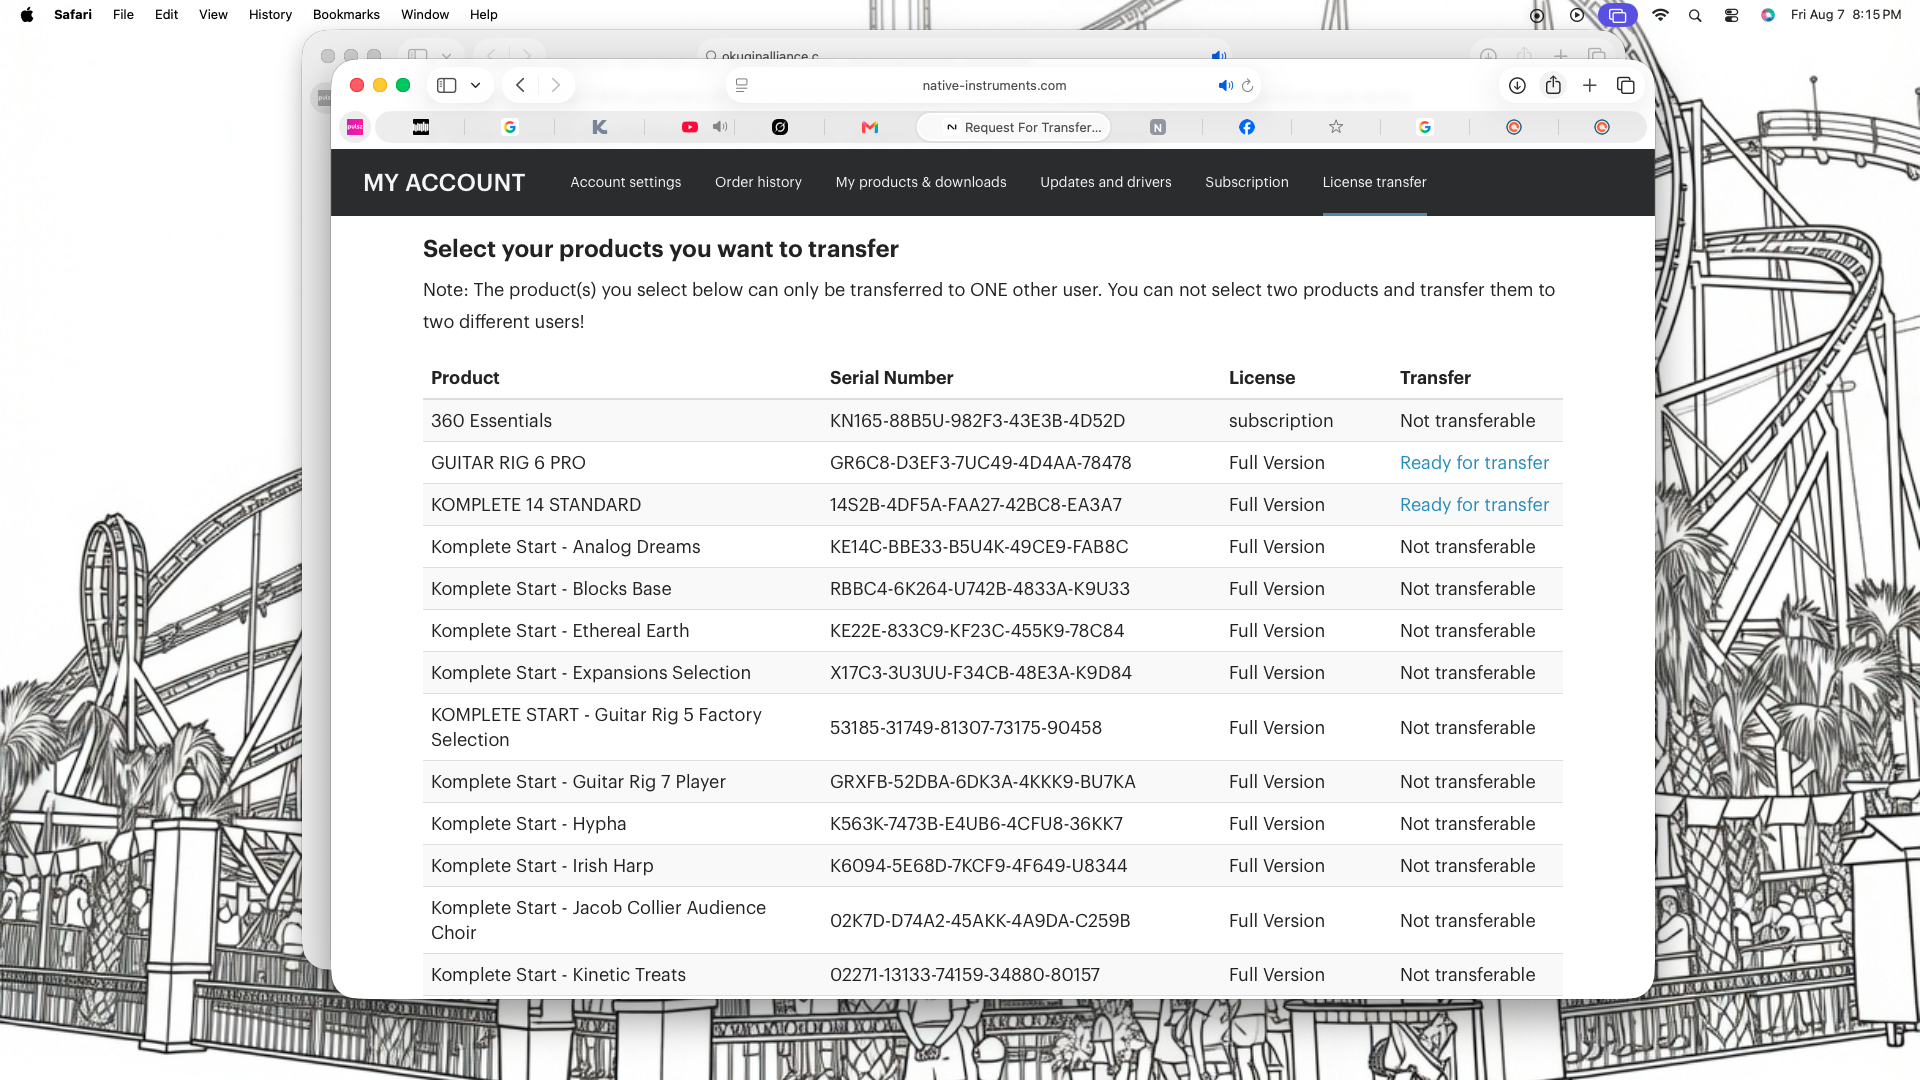Click the GUITAR RIG 6 PRO product name
Viewport: 1920px width, 1080px height.
pyautogui.click(x=508, y=463)
